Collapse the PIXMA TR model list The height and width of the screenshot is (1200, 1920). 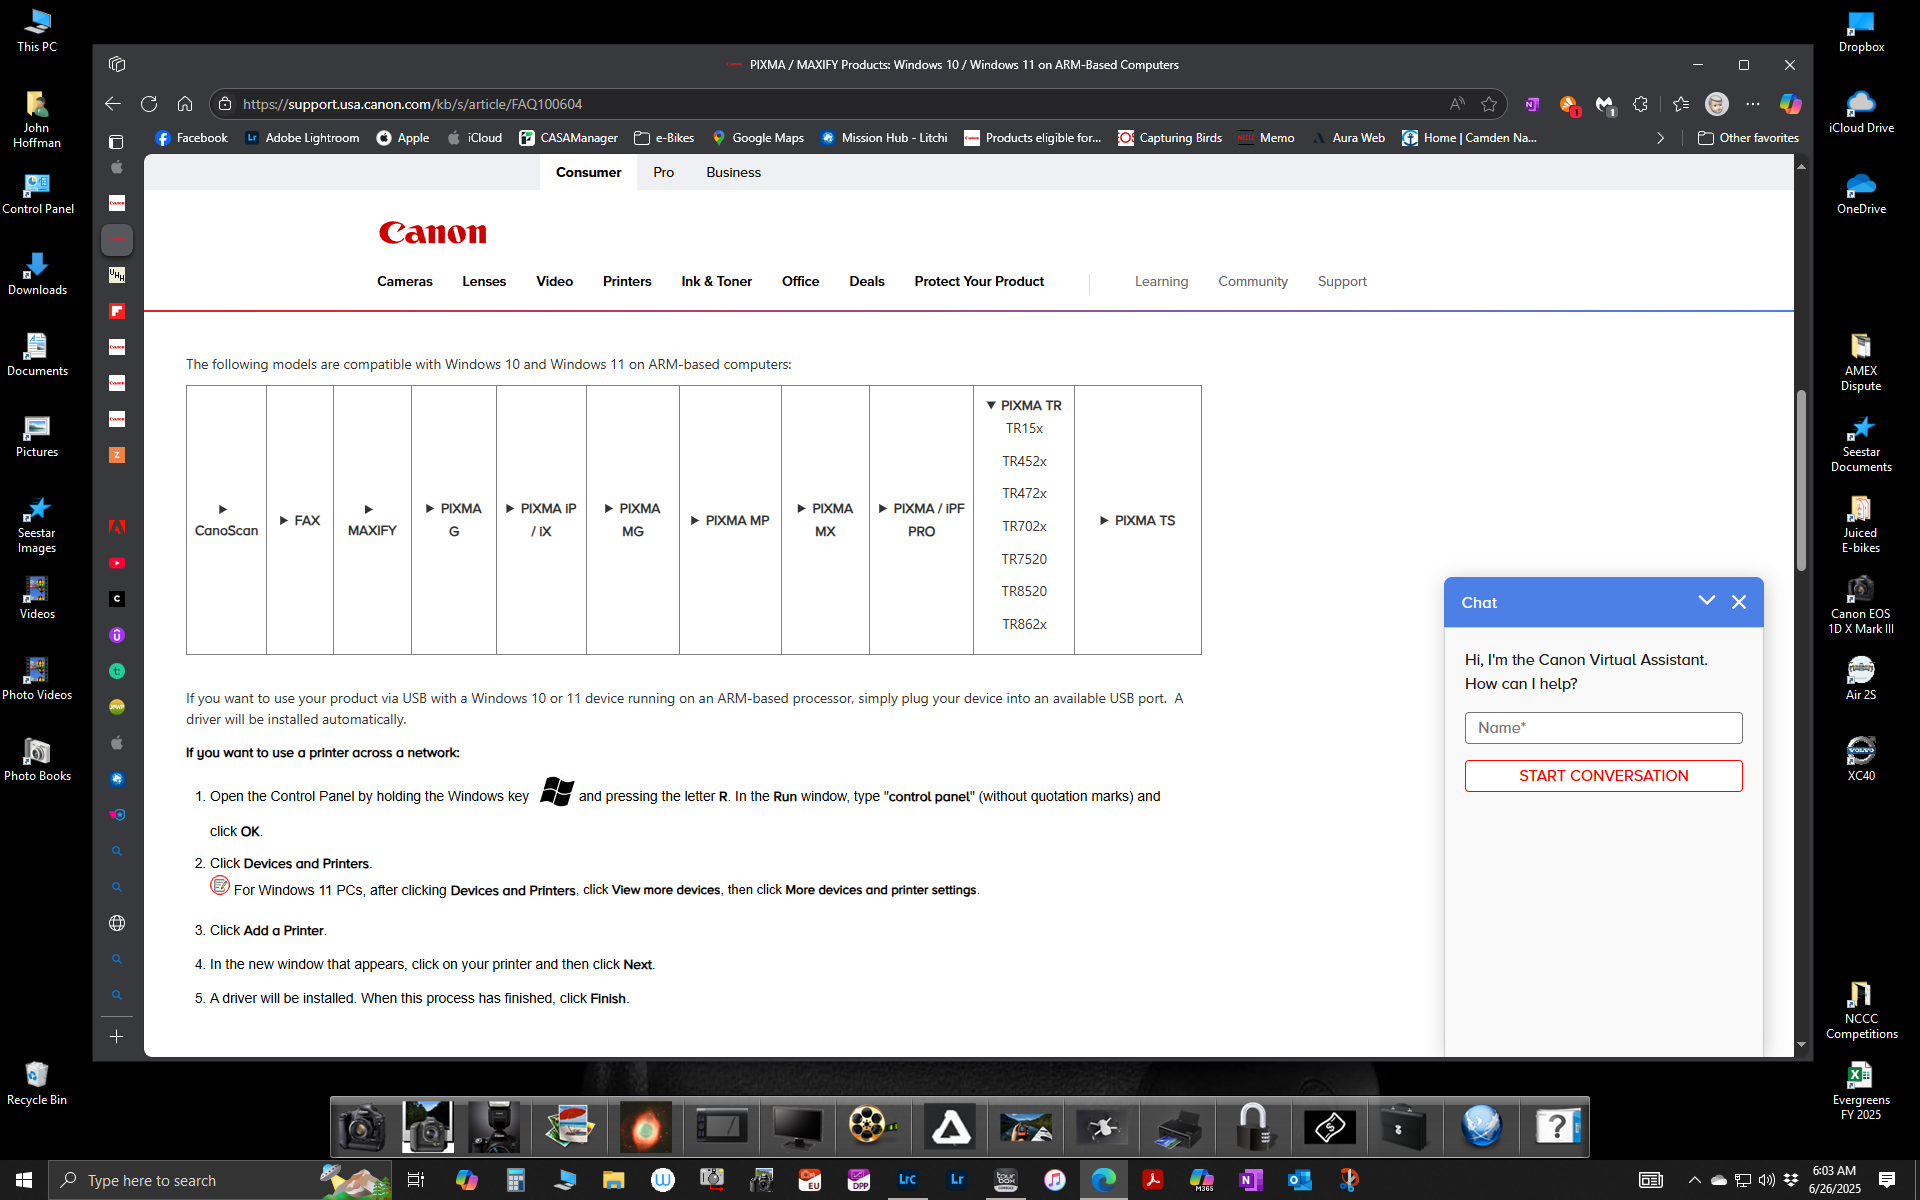(1023, 404)
